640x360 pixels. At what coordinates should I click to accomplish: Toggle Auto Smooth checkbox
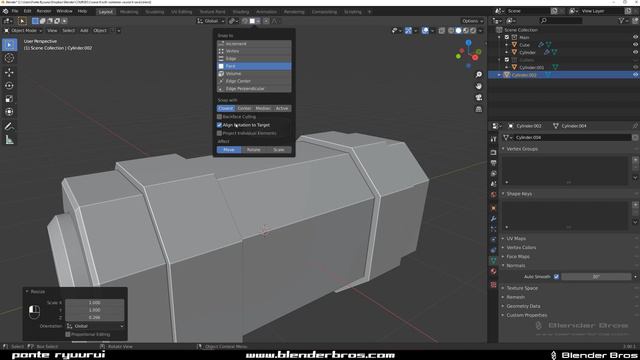click(x=556, y=277)
